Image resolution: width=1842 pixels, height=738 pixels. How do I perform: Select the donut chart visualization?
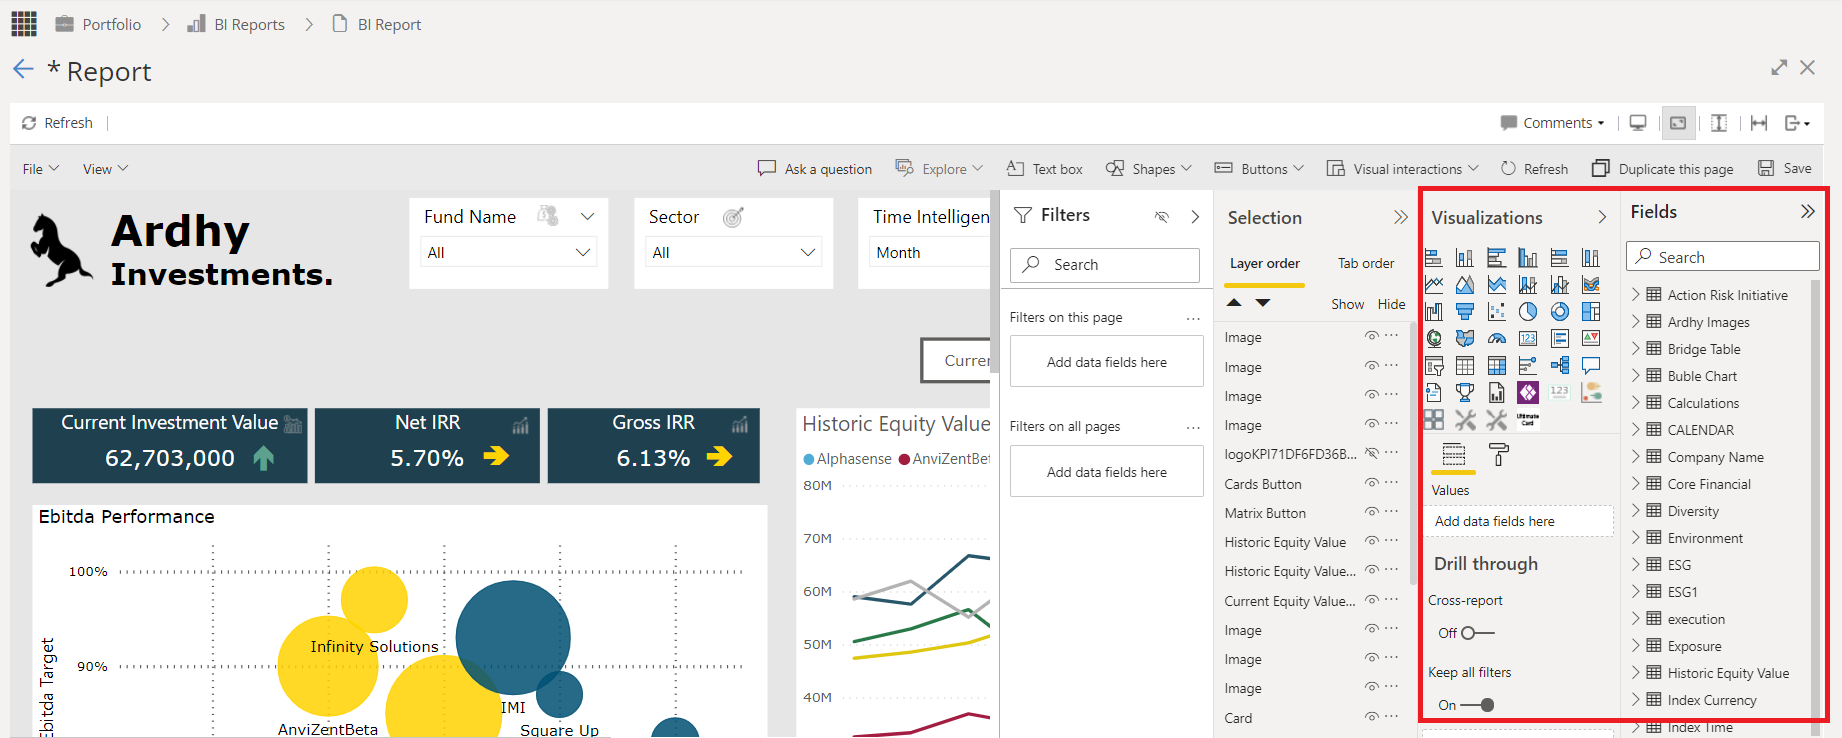(1560, 312)
